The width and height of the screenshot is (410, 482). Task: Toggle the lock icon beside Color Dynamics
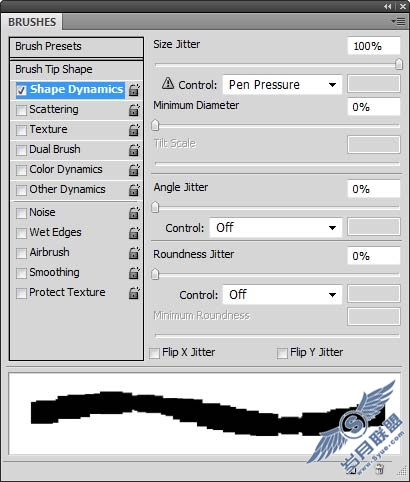click(x=134, y=170)
